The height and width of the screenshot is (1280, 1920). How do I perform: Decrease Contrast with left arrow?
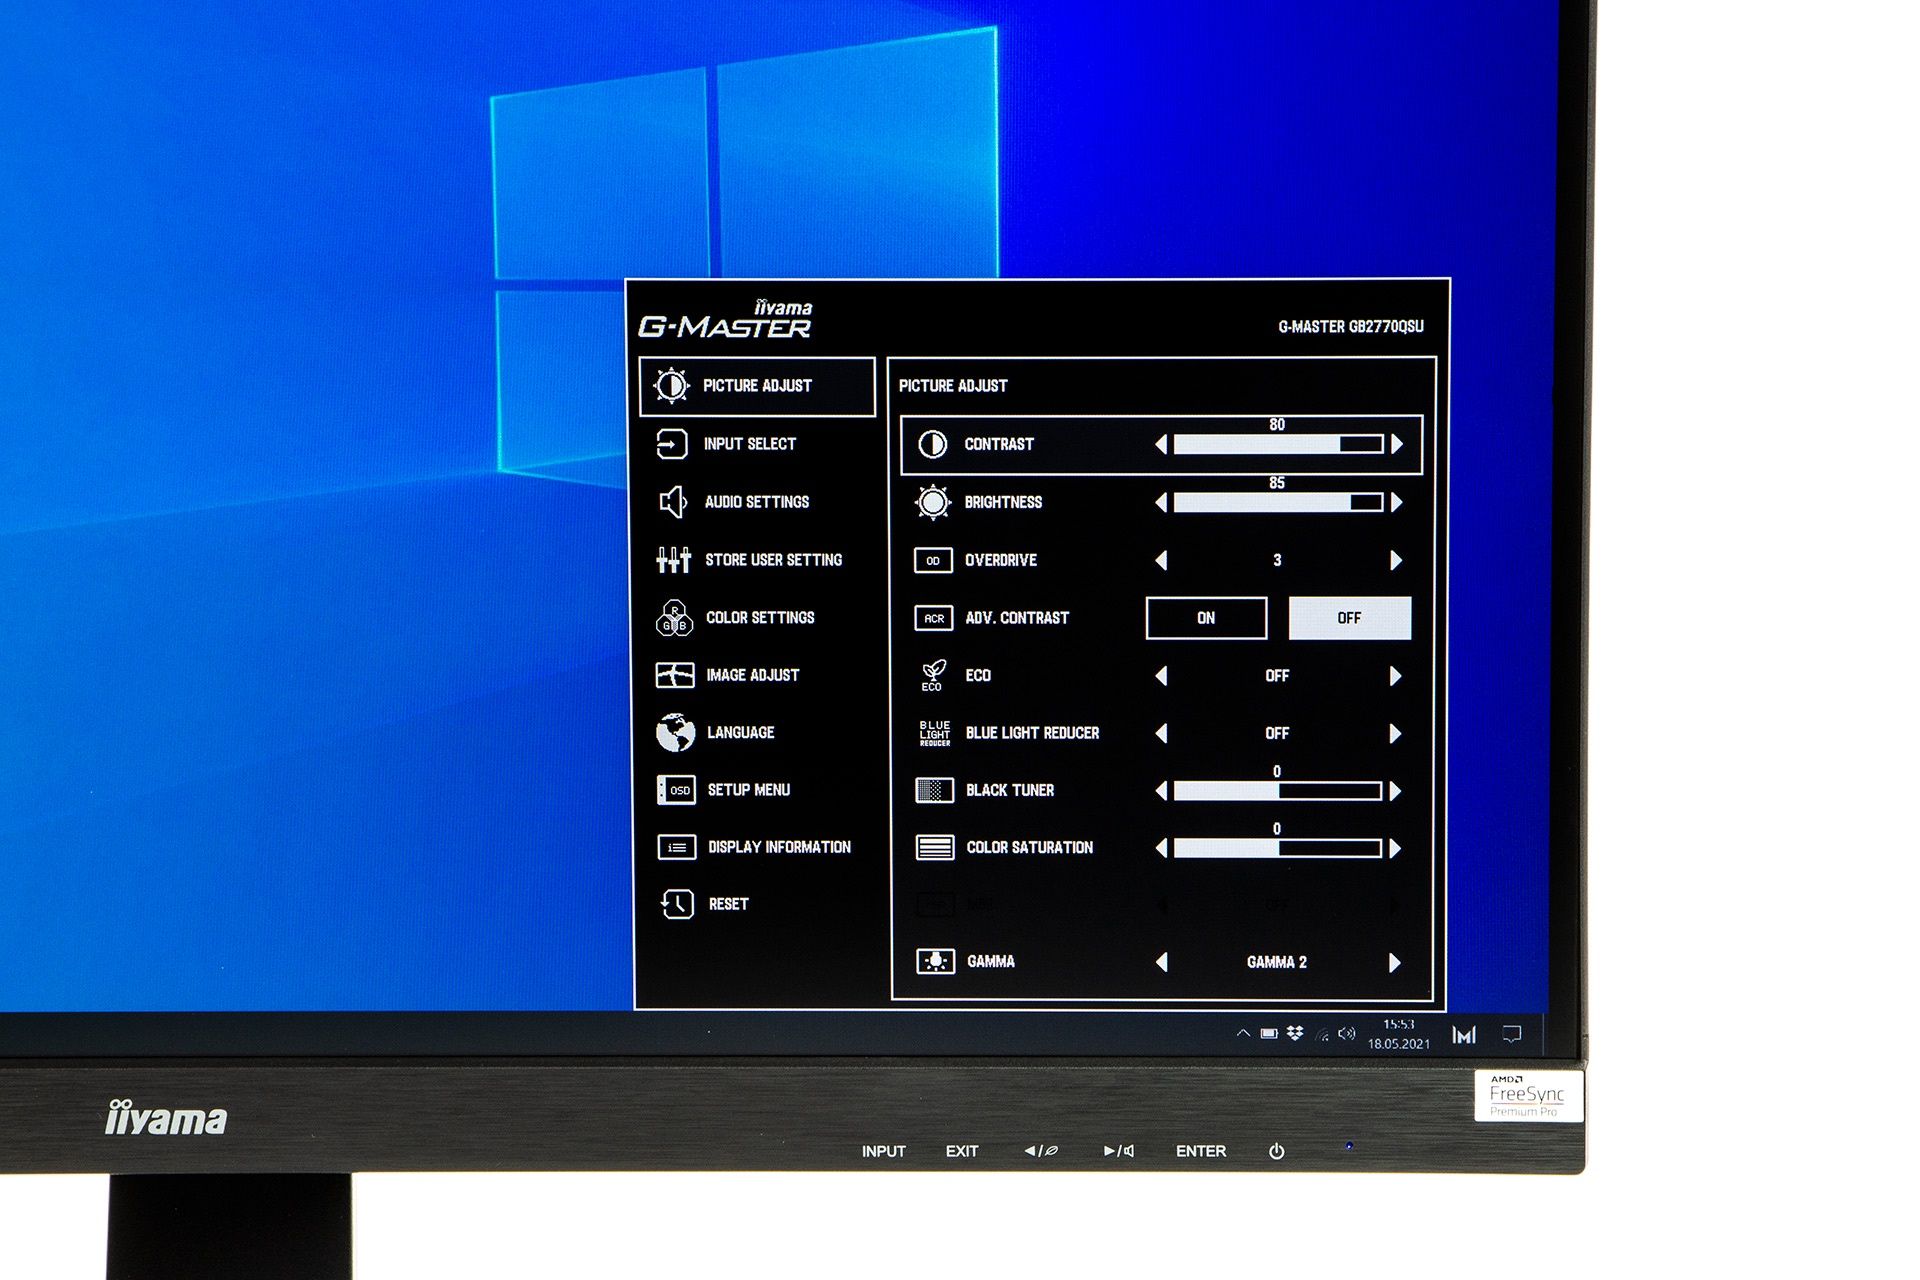tap(1161, 444)
